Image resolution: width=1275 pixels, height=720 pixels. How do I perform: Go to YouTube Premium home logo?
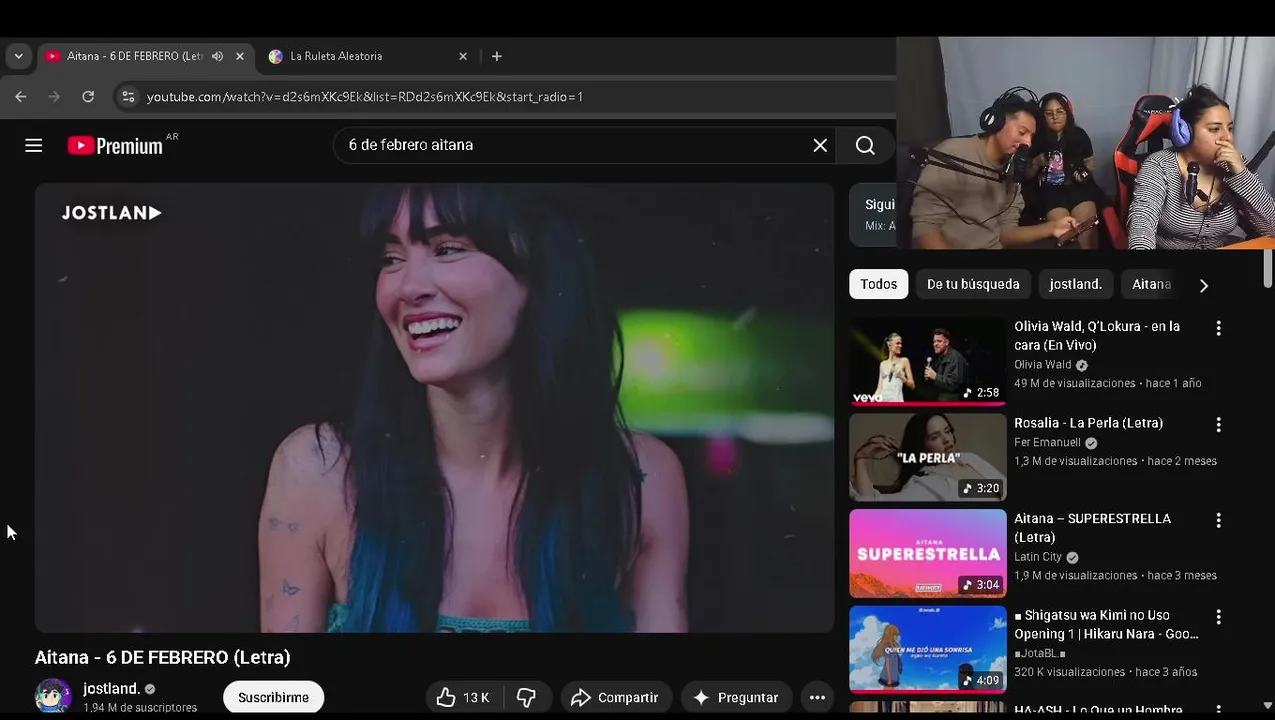115,146
